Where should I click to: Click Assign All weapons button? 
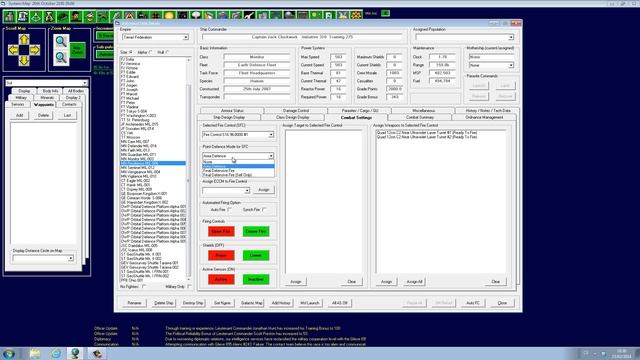(x=415, y=282)
